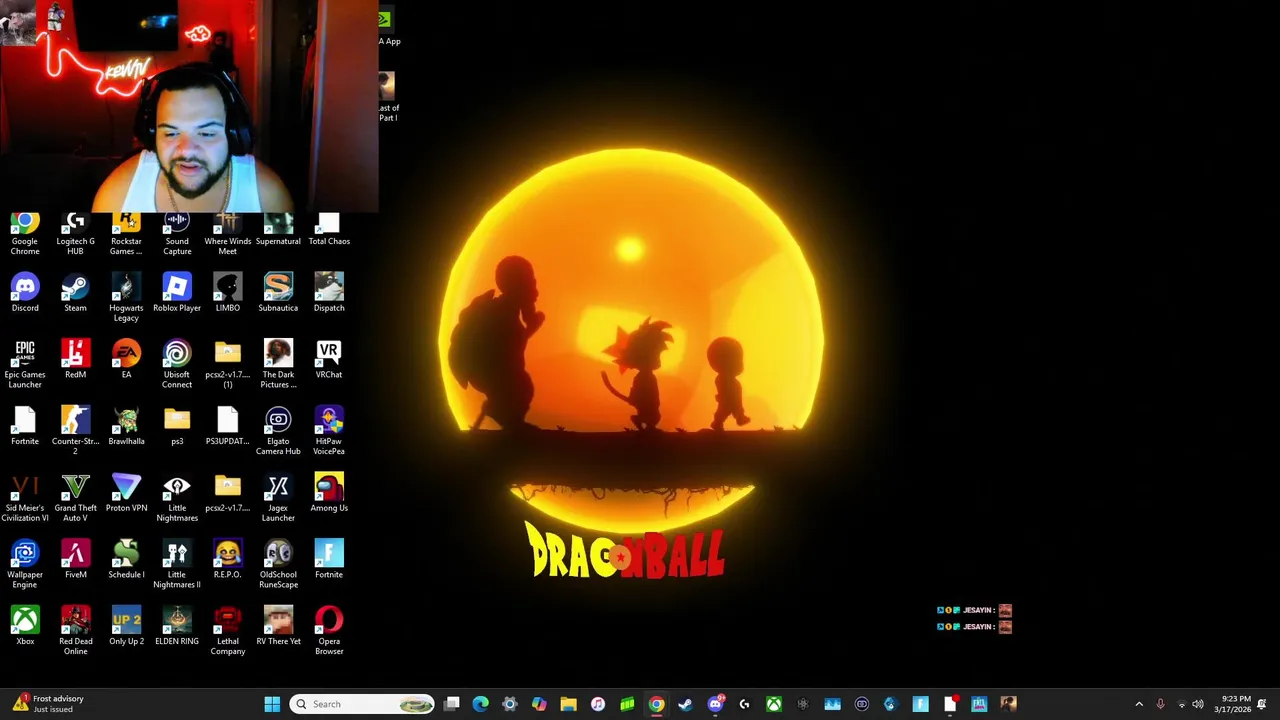Open File Explorer from the taskbar
This screenshot has width=1280, height=720.
pos(568,704)
